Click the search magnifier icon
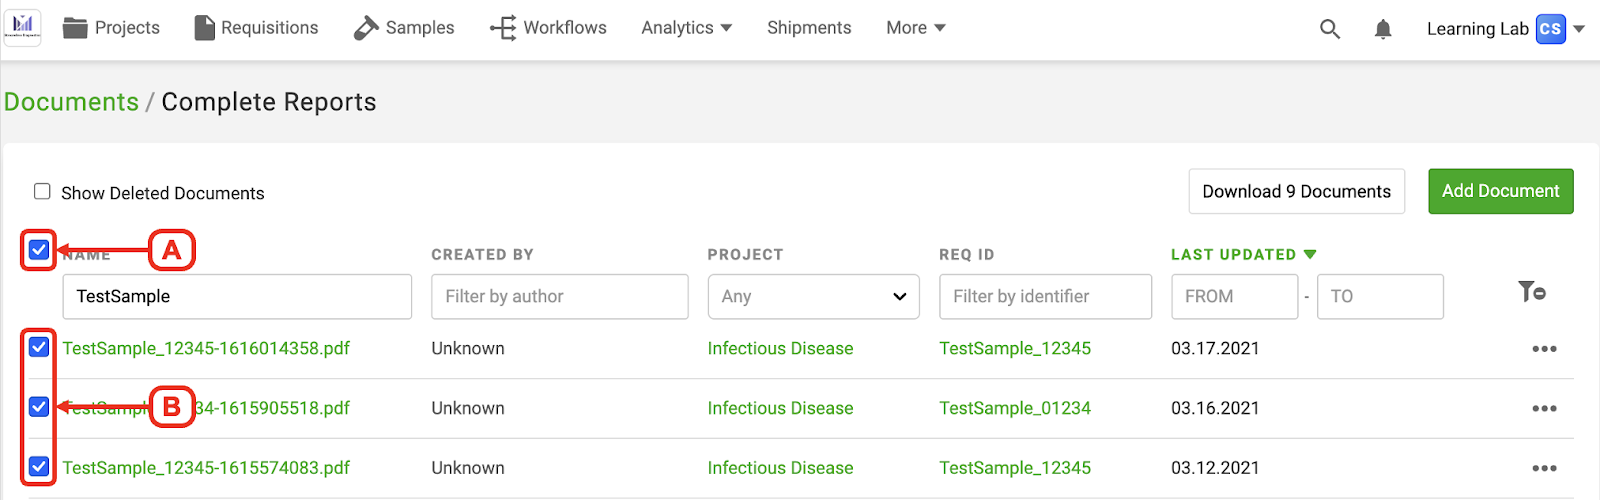 point(1329,29)
